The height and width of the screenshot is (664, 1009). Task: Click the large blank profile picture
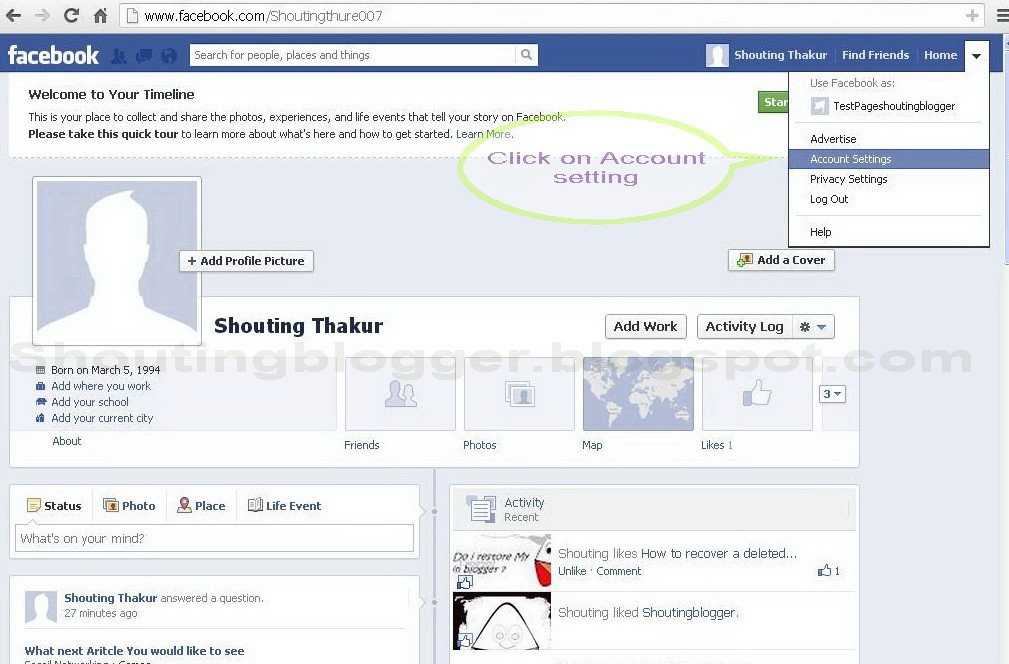click(x=117, y=261)
